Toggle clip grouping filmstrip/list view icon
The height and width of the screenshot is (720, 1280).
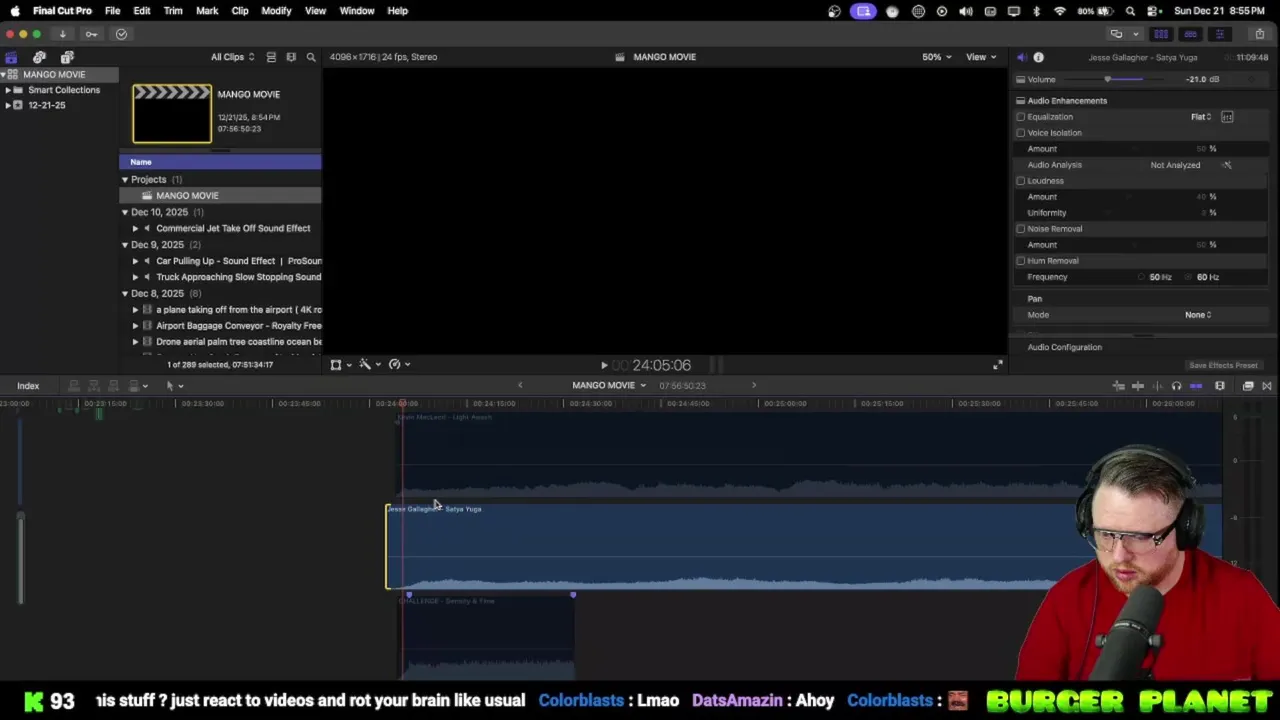click(x=271, y=57)
